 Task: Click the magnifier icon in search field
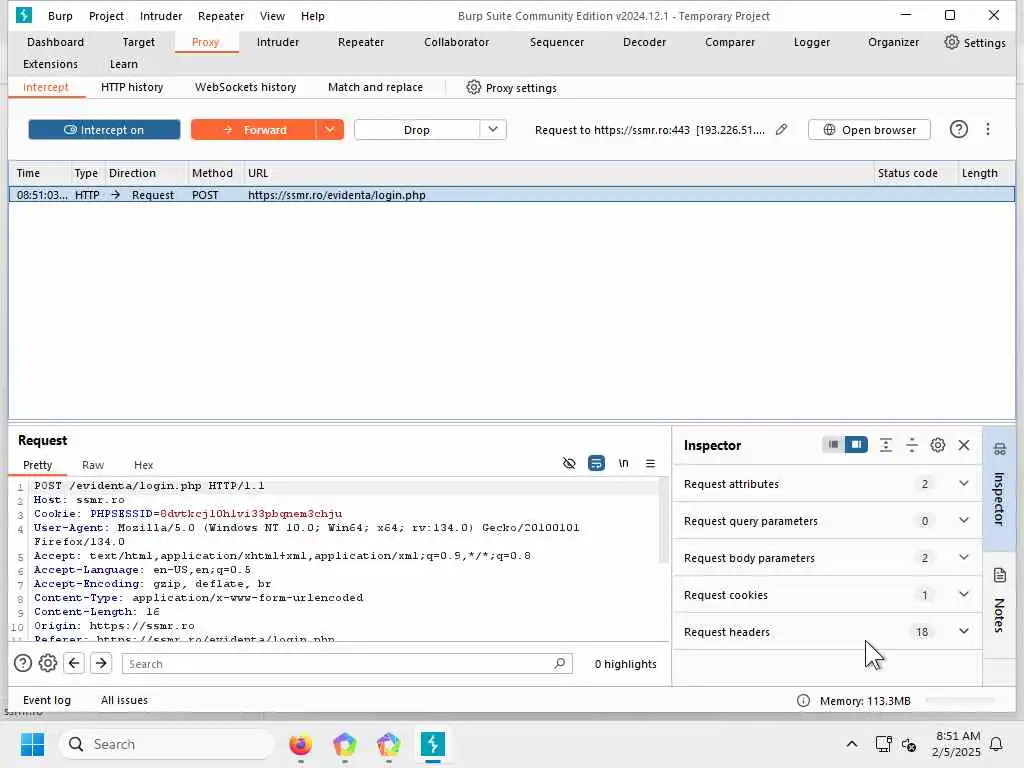tap(560, 664)
